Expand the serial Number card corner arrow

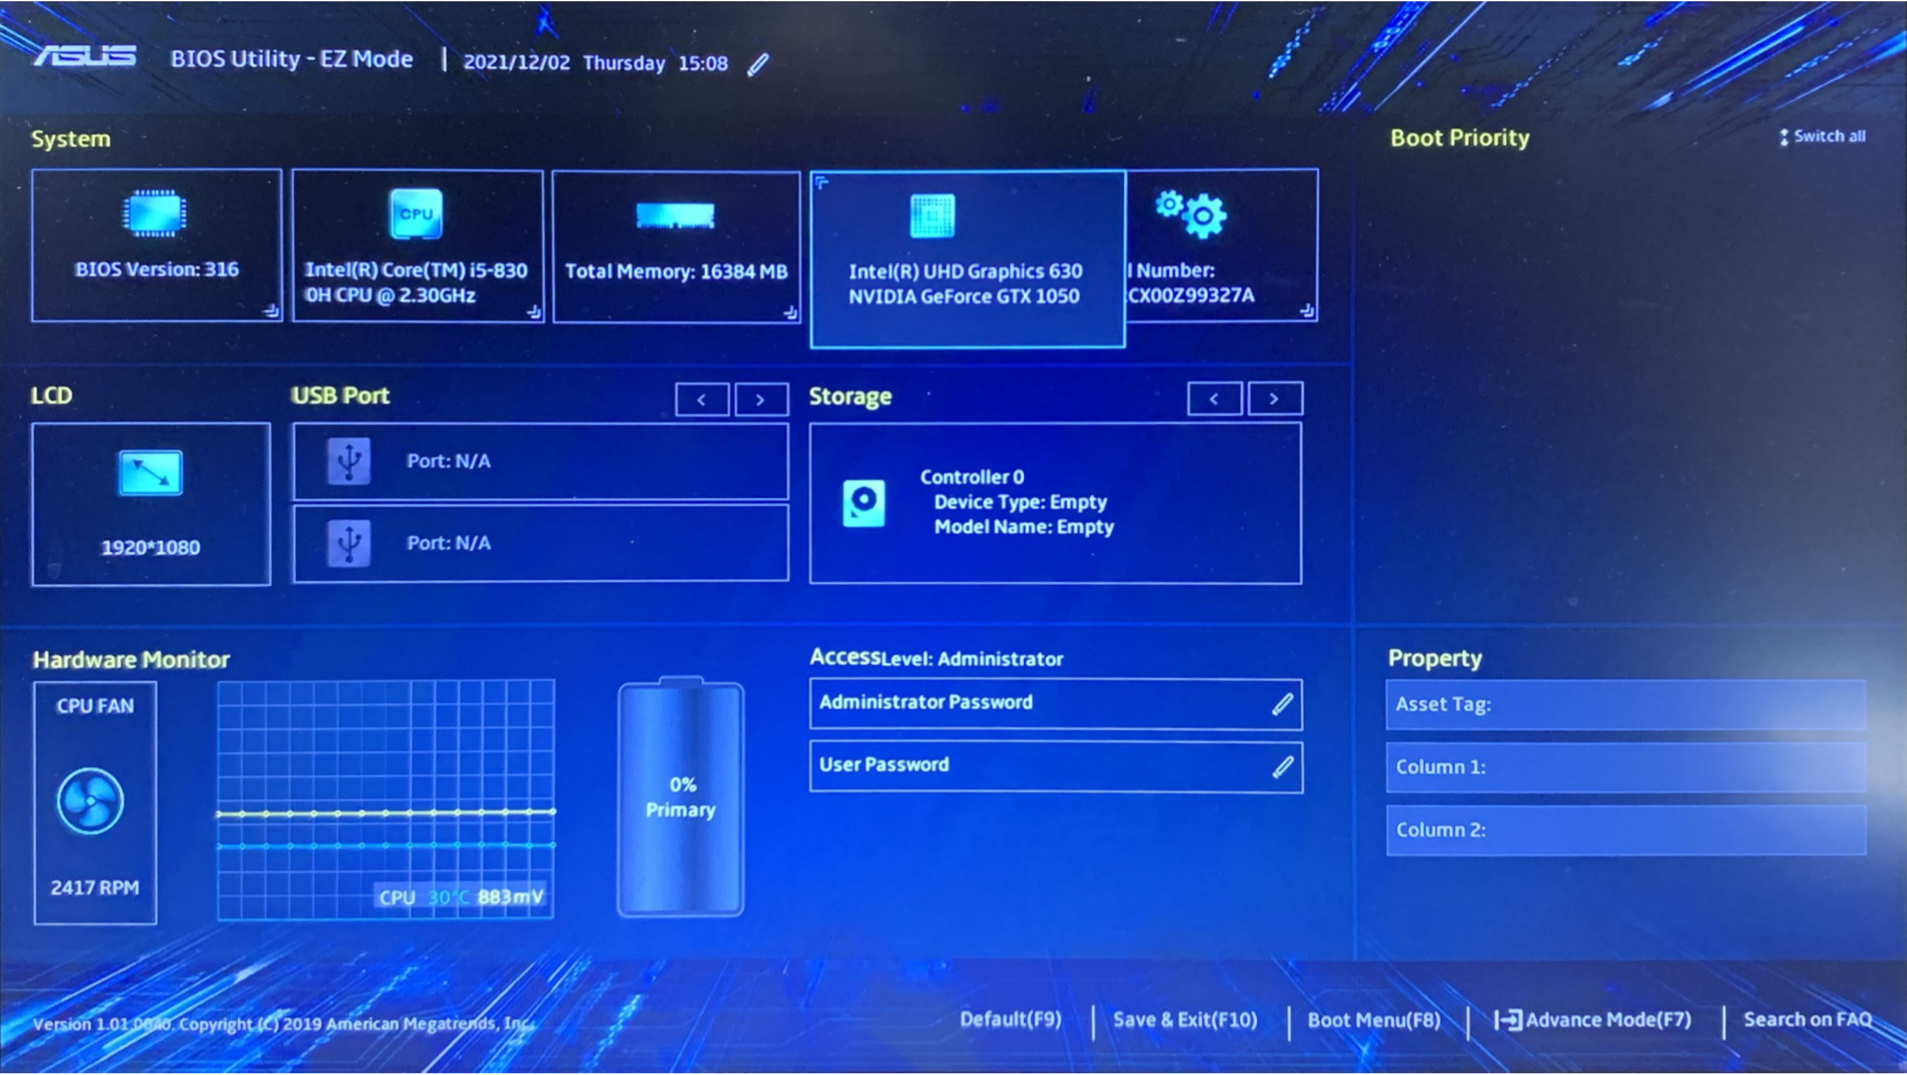[1307, 311]
